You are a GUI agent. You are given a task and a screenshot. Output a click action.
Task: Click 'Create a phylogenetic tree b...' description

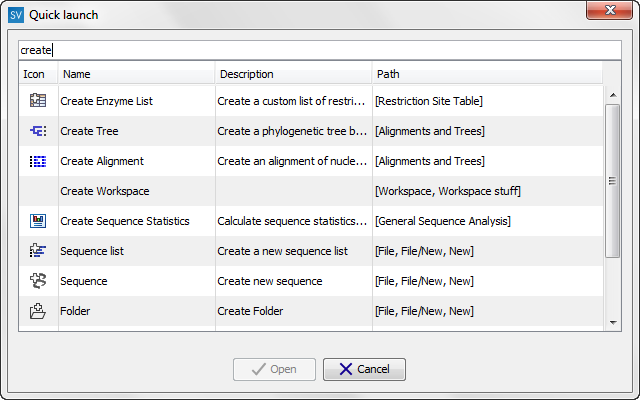292,131
